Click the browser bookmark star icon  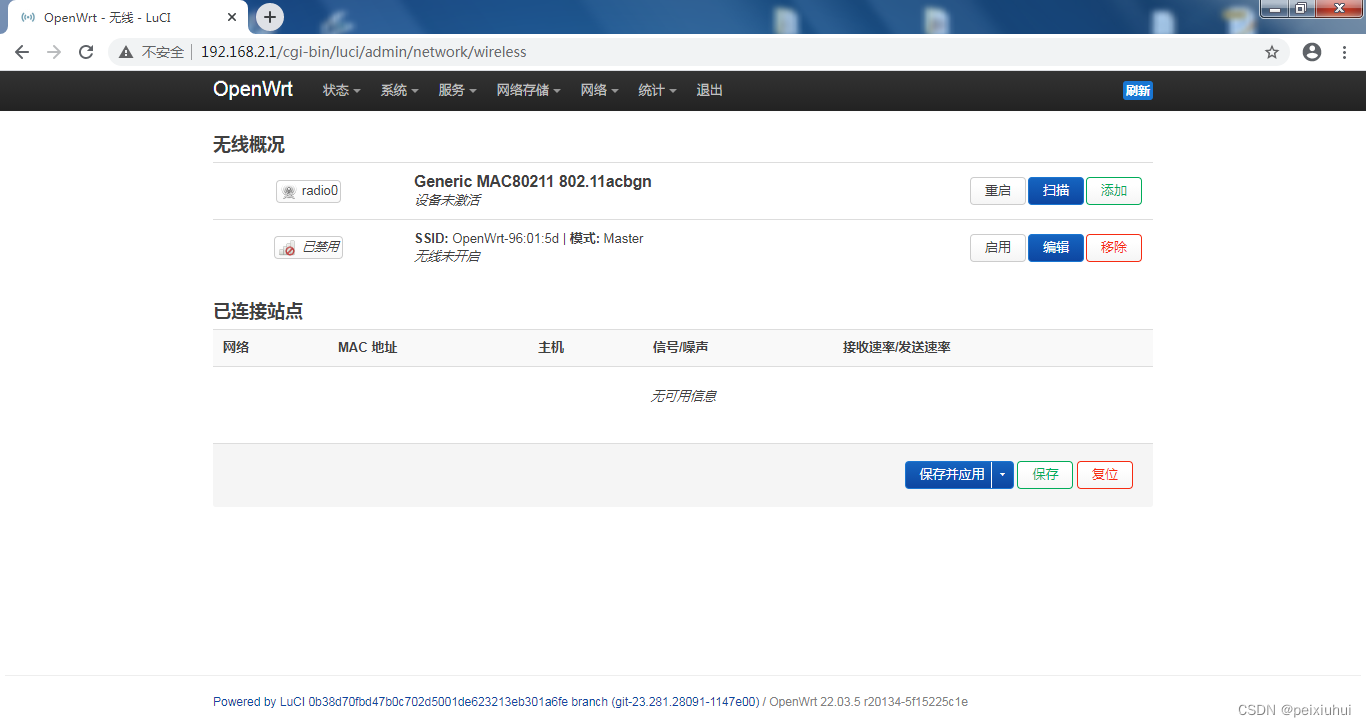click(1271, 51)
